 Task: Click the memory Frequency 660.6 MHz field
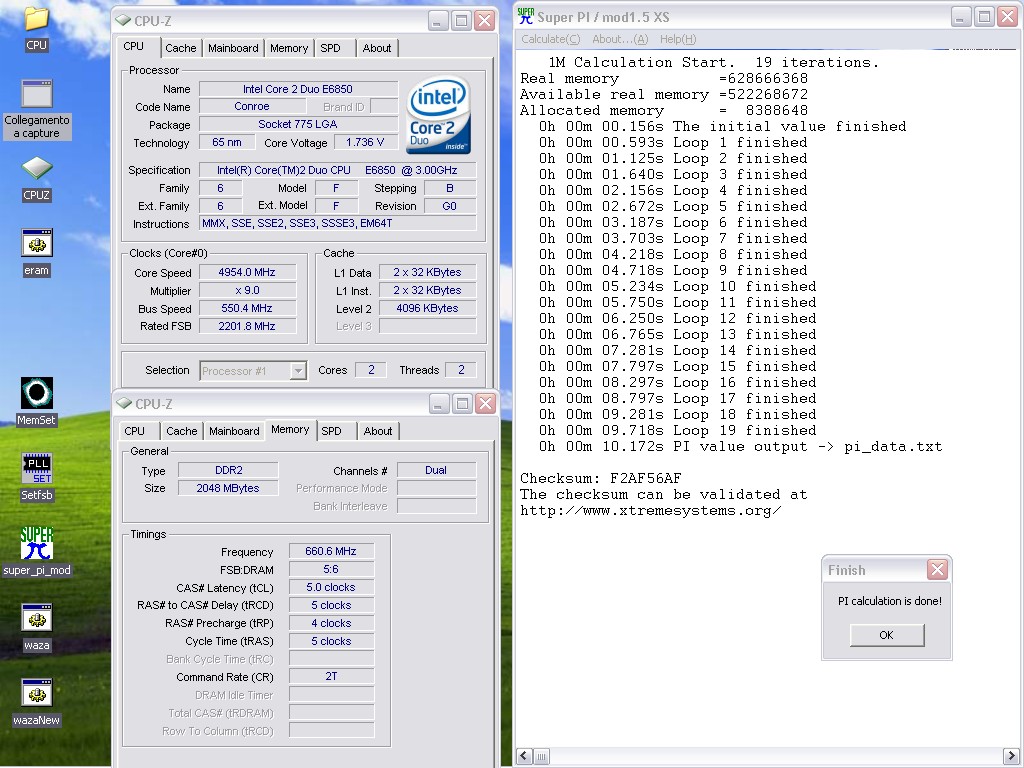pos(331,551)
